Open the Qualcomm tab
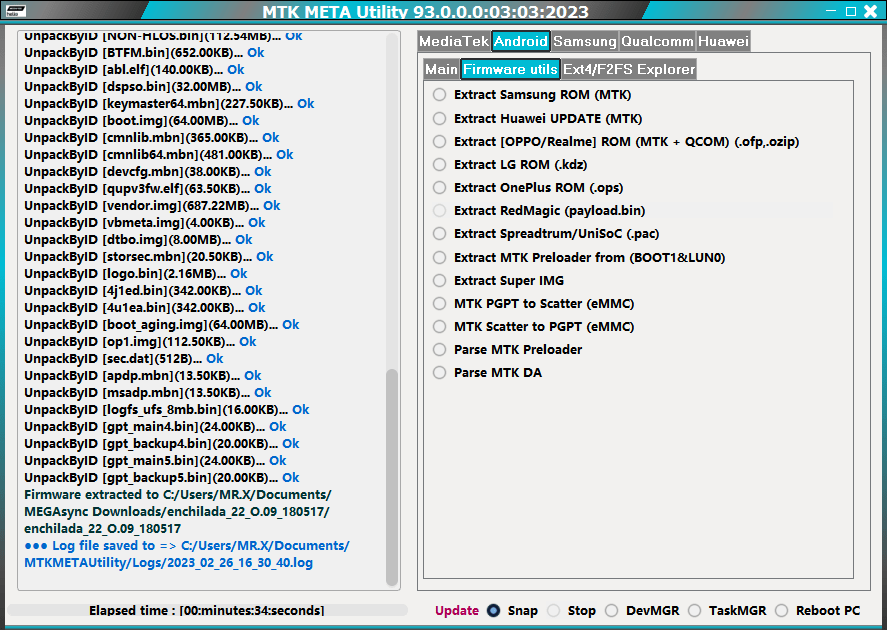887x630 pixels. [657, 41]
